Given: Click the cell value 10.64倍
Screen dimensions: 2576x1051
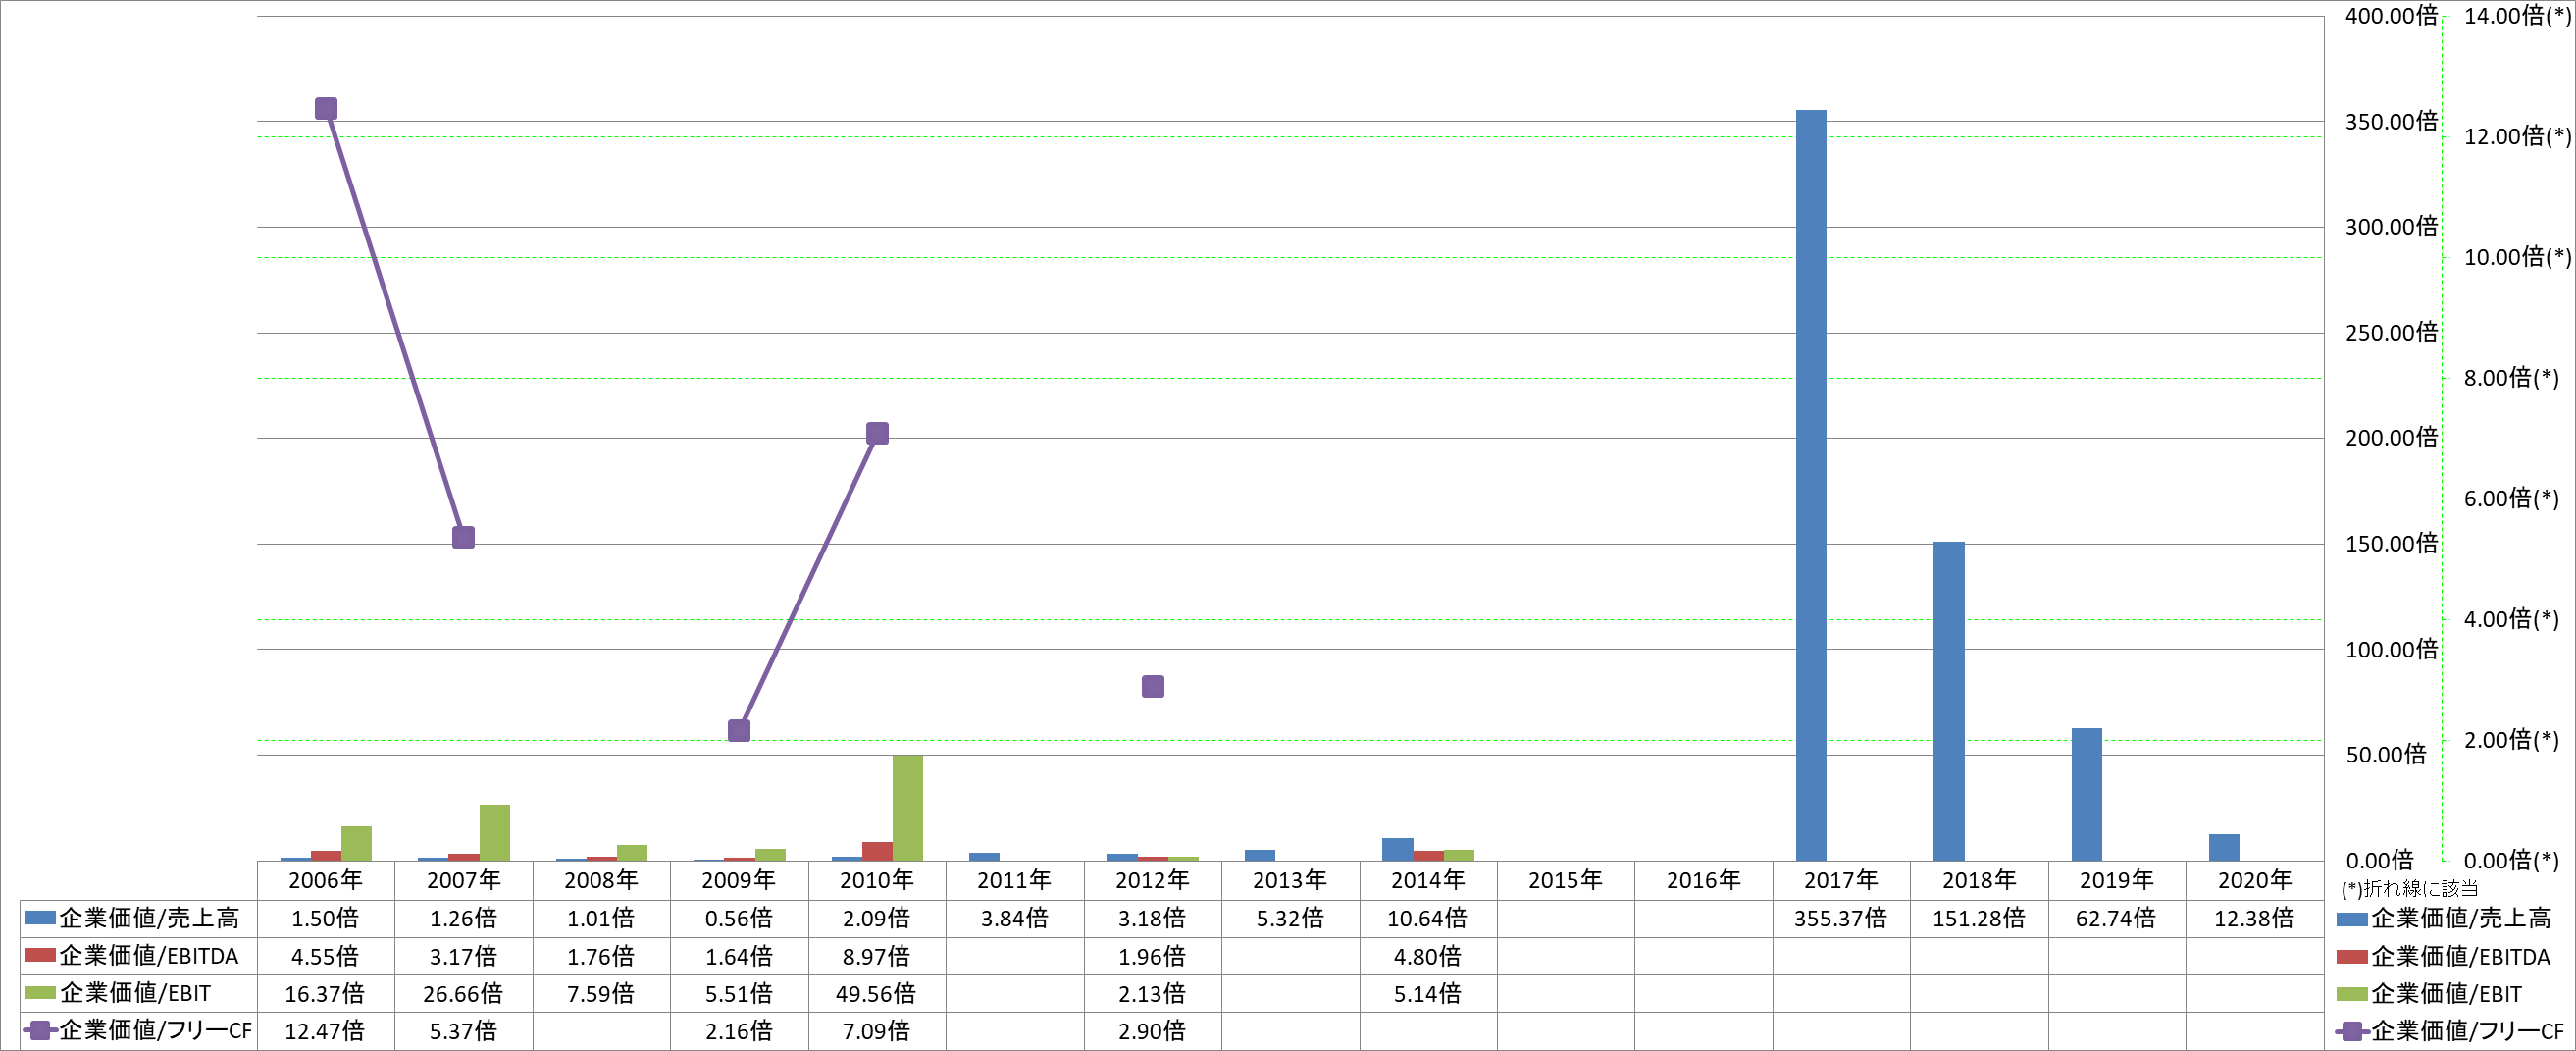Looking at the screenshot, I should click(1428, 918).
